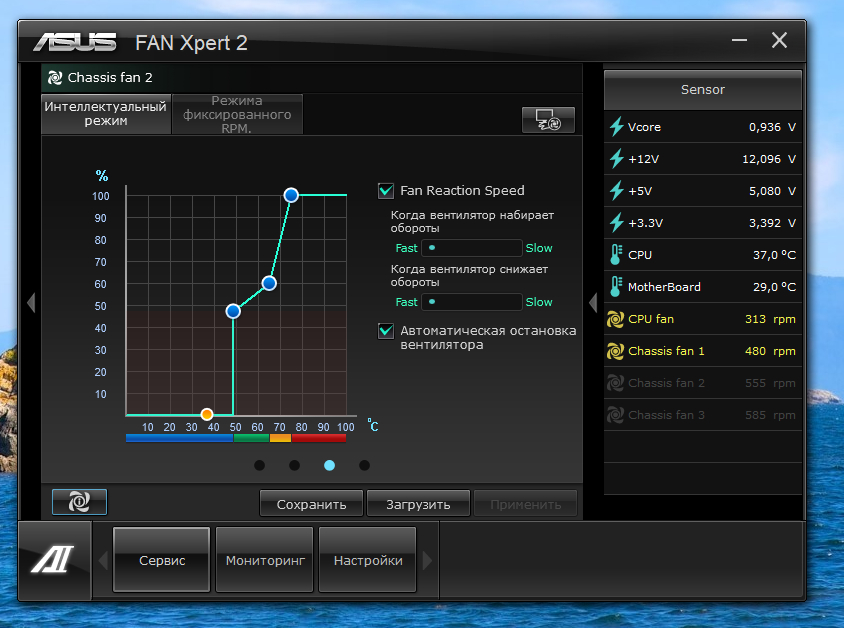Image resolution: width=844 pixels, height=628 pixels.
Task: Click the CPU fan 313 rpm value
Action: coord(770,319)
